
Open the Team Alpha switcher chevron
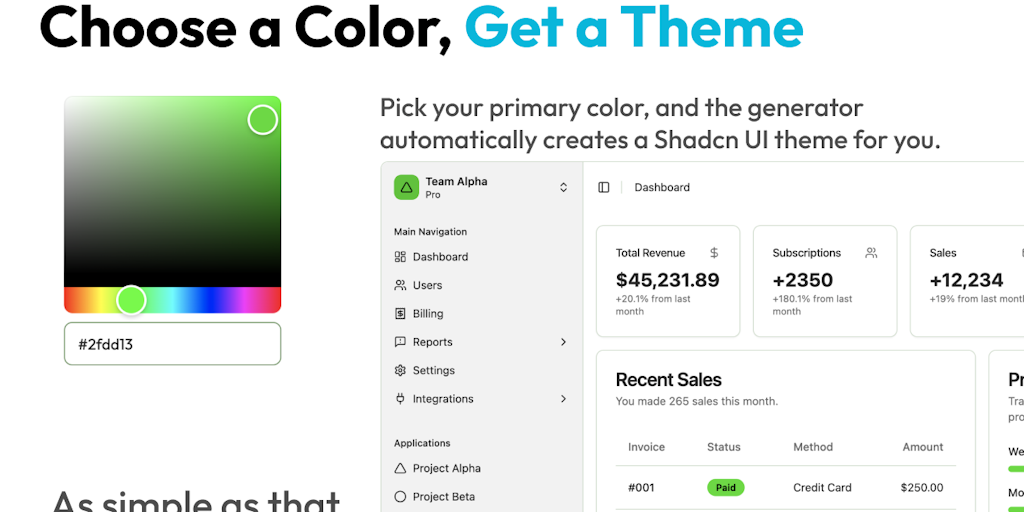pos(563,187)
